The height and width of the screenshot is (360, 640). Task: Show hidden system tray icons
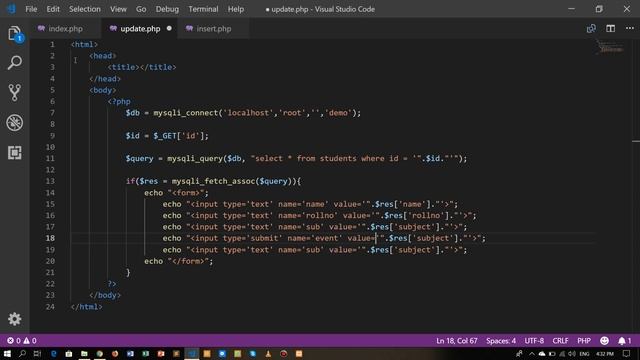pos(531,353)
